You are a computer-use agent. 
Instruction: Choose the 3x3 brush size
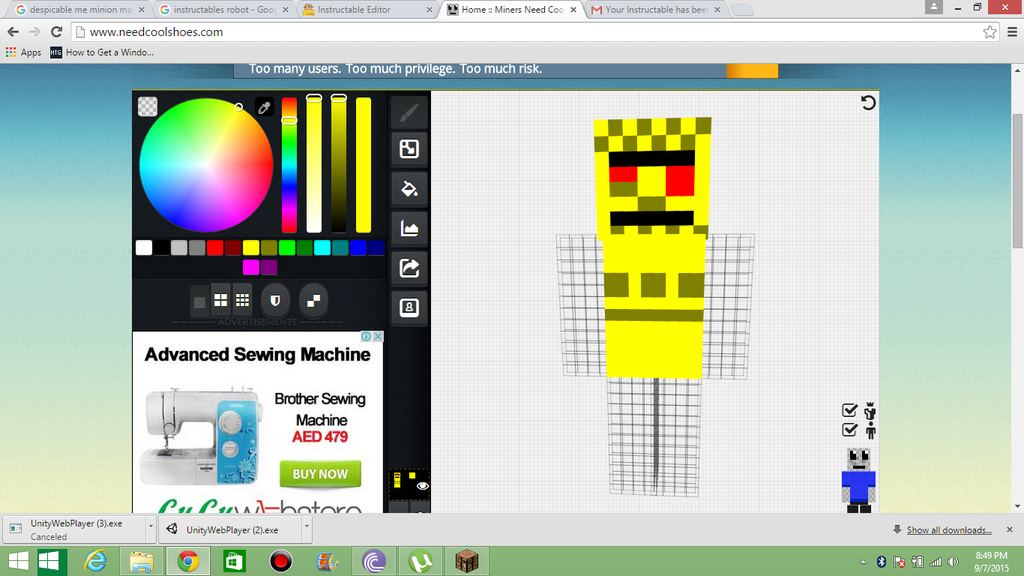pos(242,300)
